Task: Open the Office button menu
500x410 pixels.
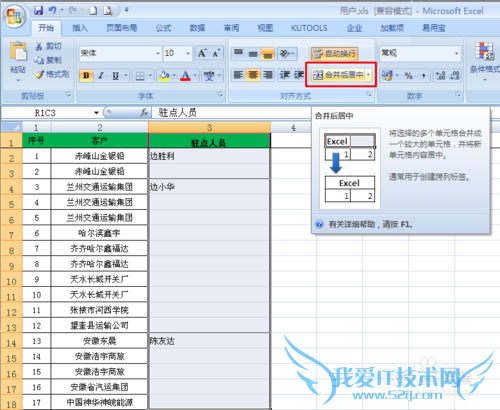Action: (x=14, y=17)
